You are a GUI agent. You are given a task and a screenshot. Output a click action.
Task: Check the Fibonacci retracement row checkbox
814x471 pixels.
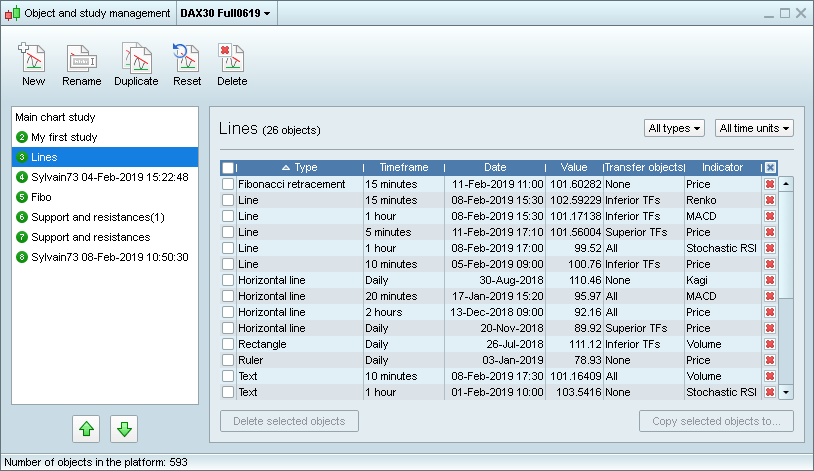pyautogui.click(x=228, y=184)
